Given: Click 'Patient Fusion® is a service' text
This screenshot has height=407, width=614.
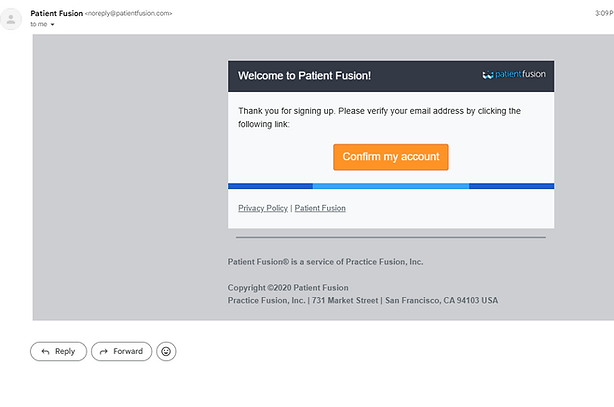Looking at the screenshot, I should (325, 262).
